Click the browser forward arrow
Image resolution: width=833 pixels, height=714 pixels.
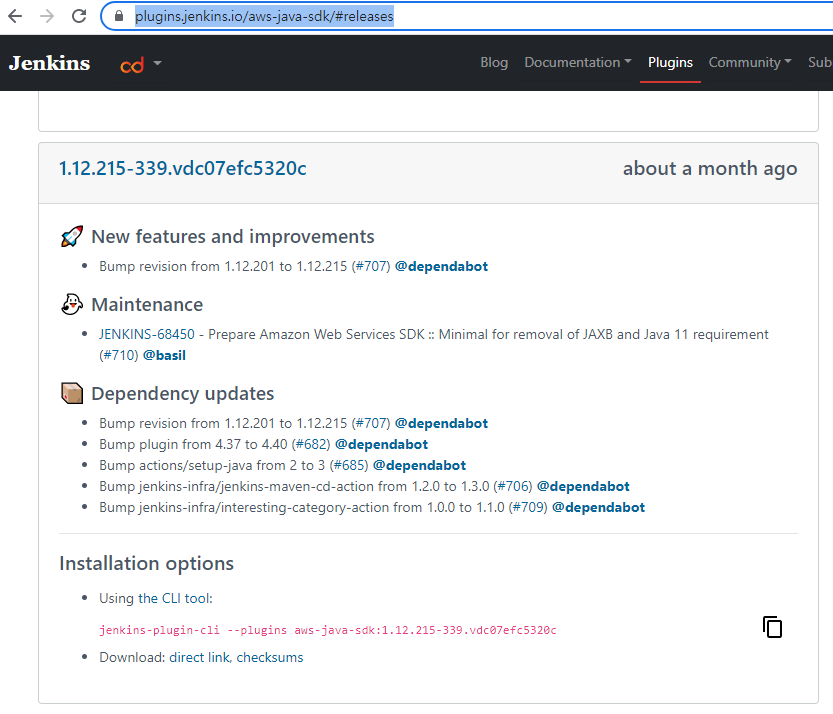pyautogui.click(x=47, y=16)
